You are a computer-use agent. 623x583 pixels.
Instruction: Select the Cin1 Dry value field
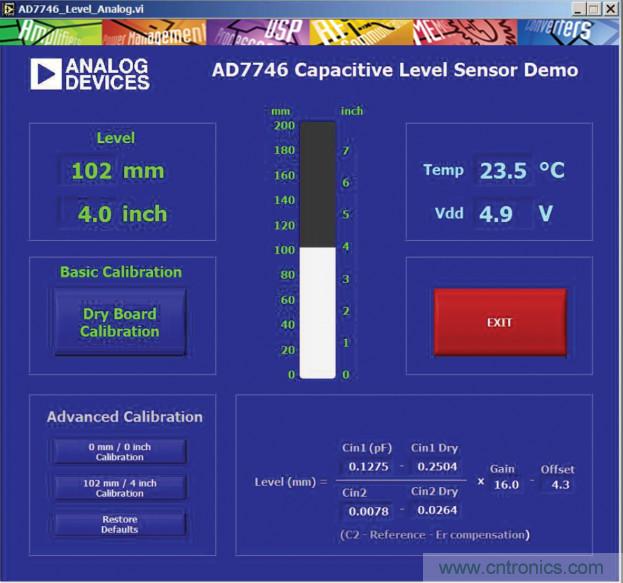(435, 466)
